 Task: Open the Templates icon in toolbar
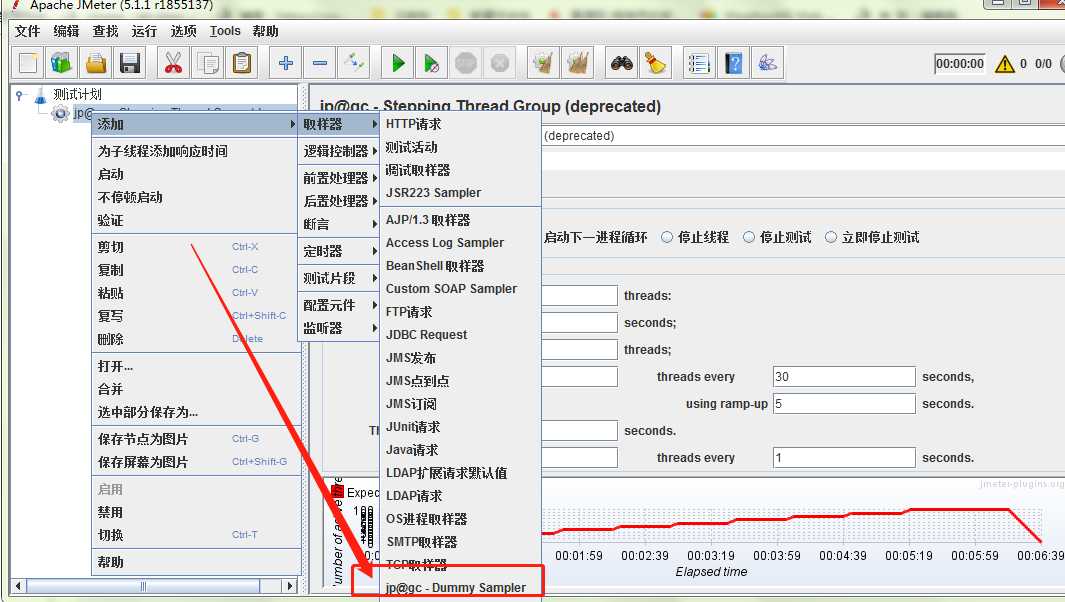click(x=62, y=63)
